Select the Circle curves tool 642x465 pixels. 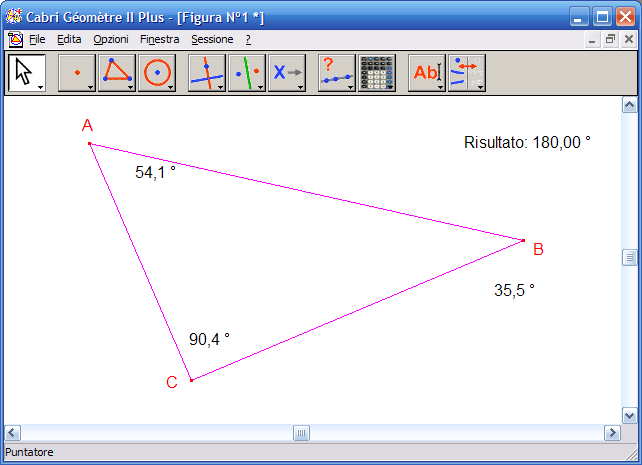click(x=157, y=72)
